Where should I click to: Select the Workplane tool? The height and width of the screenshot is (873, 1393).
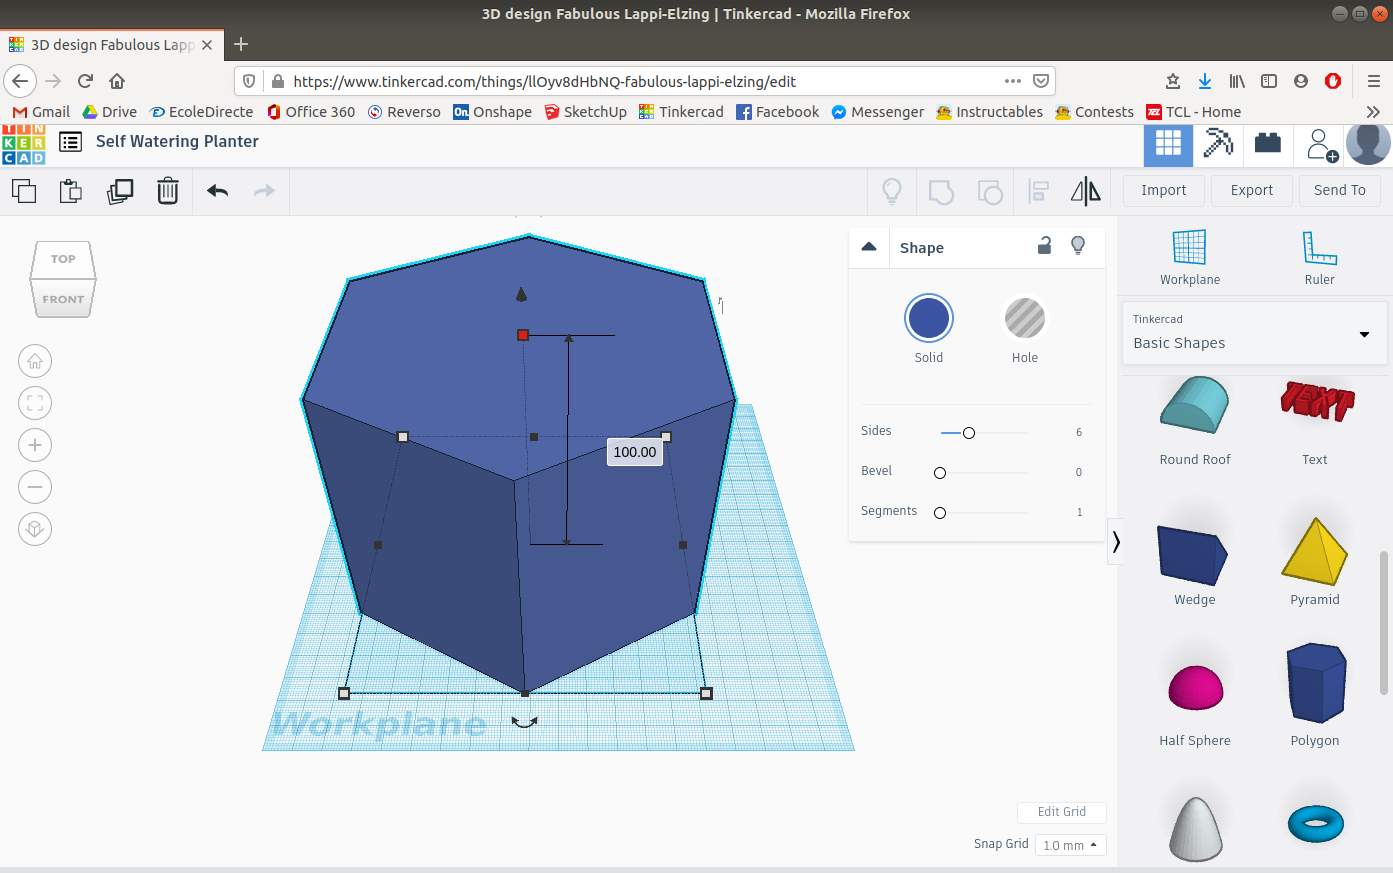(x=1190, y=258)
